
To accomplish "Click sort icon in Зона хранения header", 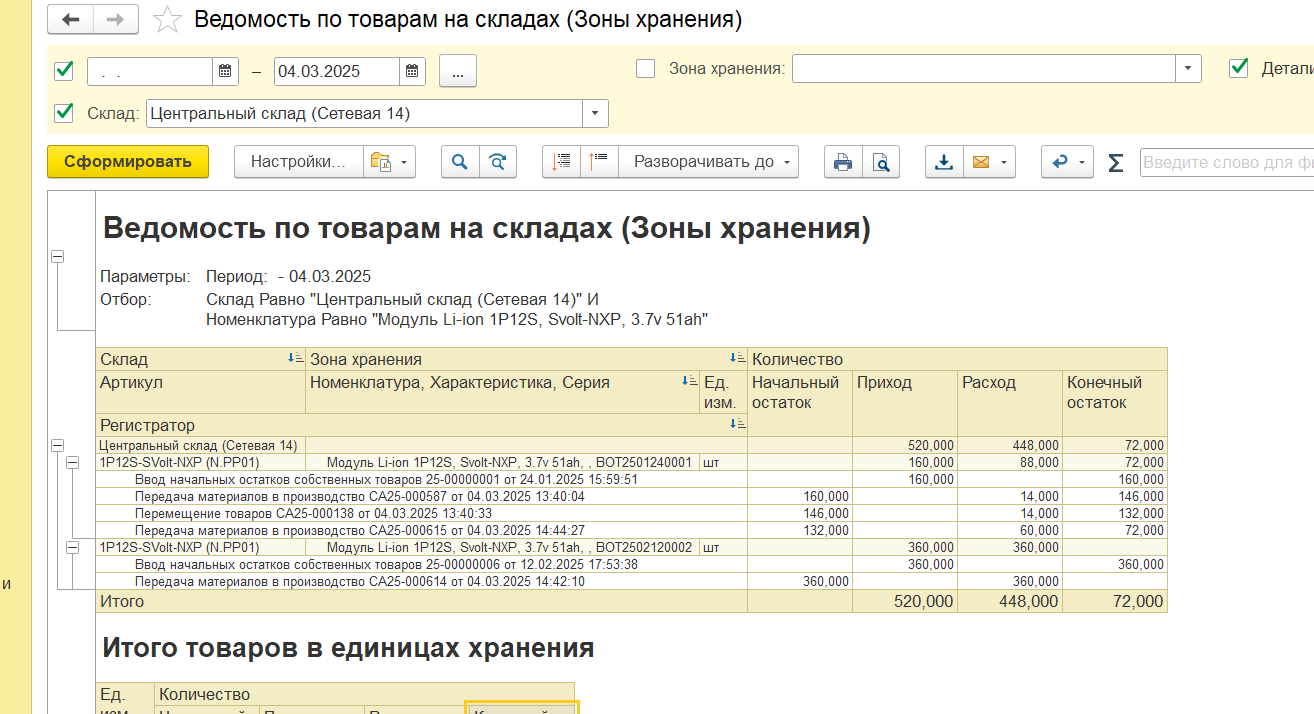I will coord(737,358).
